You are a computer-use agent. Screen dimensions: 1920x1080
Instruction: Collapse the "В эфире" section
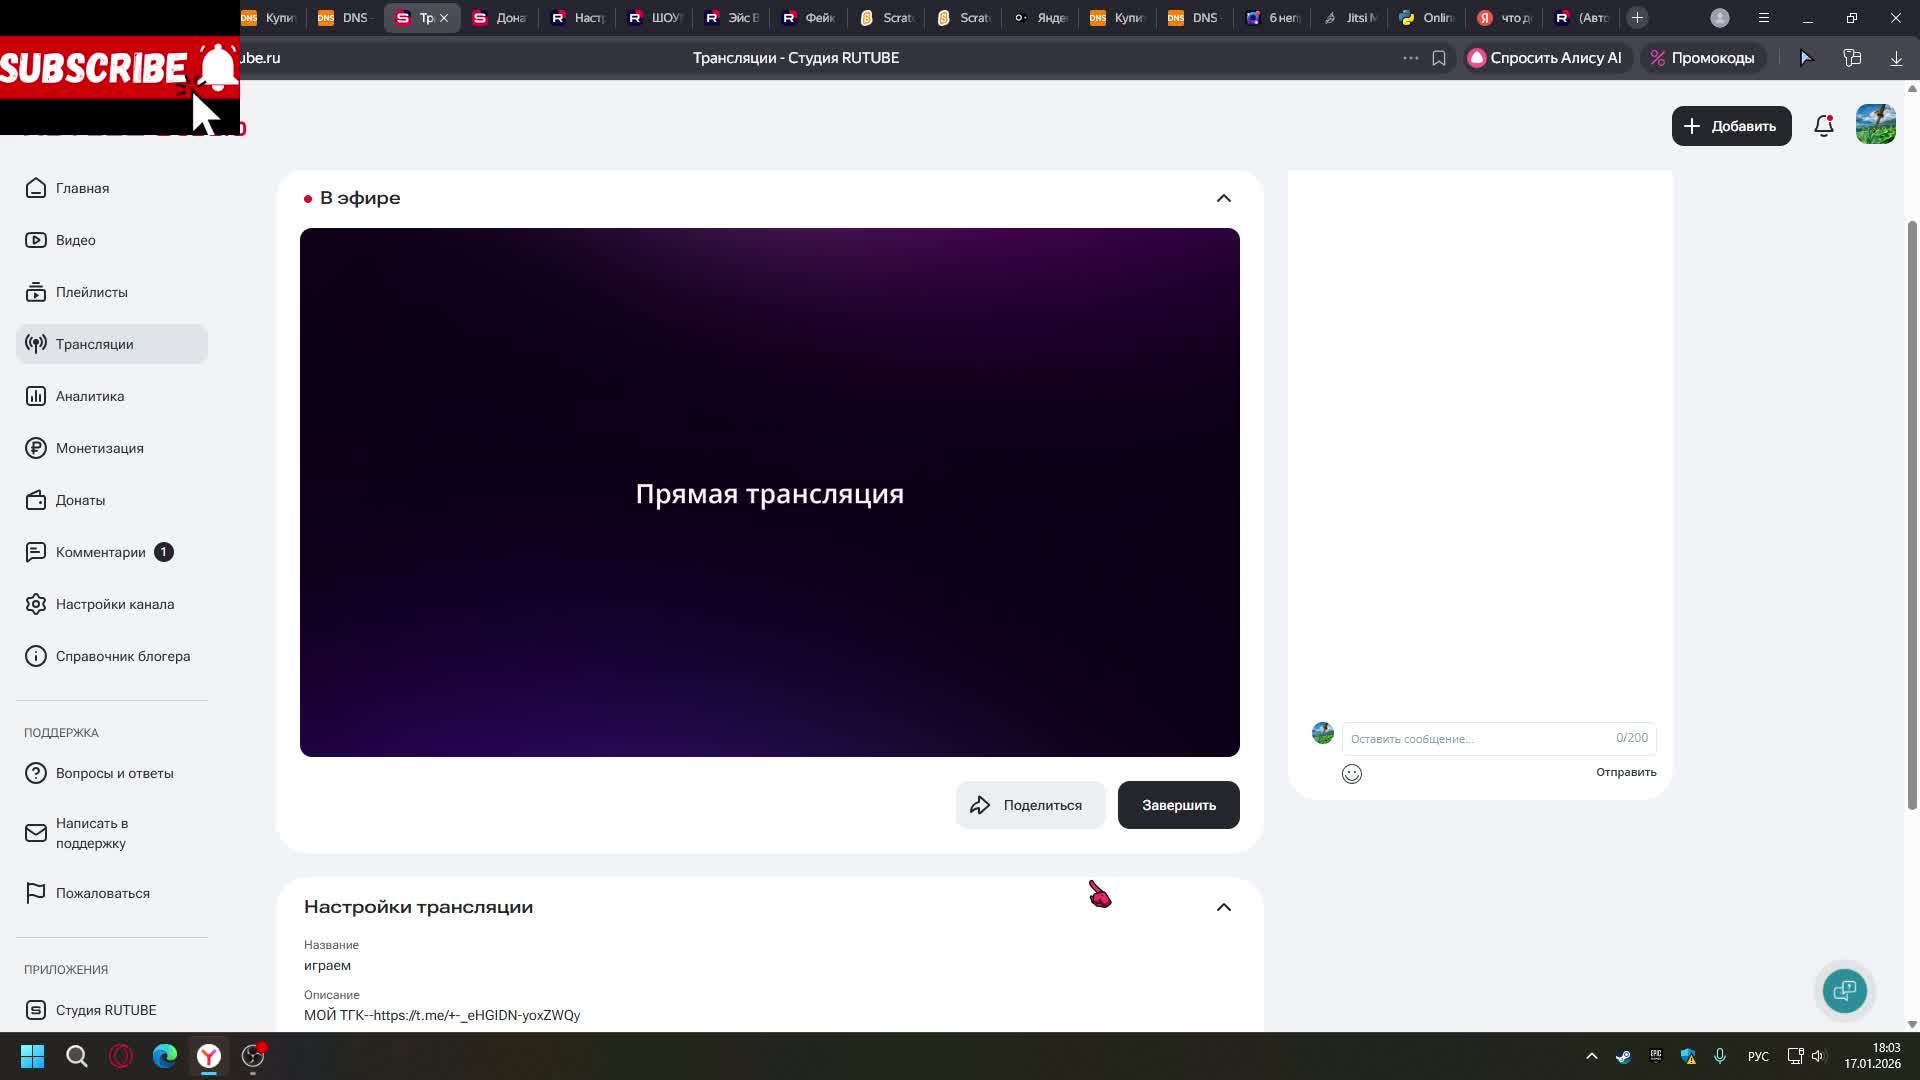1223,198
